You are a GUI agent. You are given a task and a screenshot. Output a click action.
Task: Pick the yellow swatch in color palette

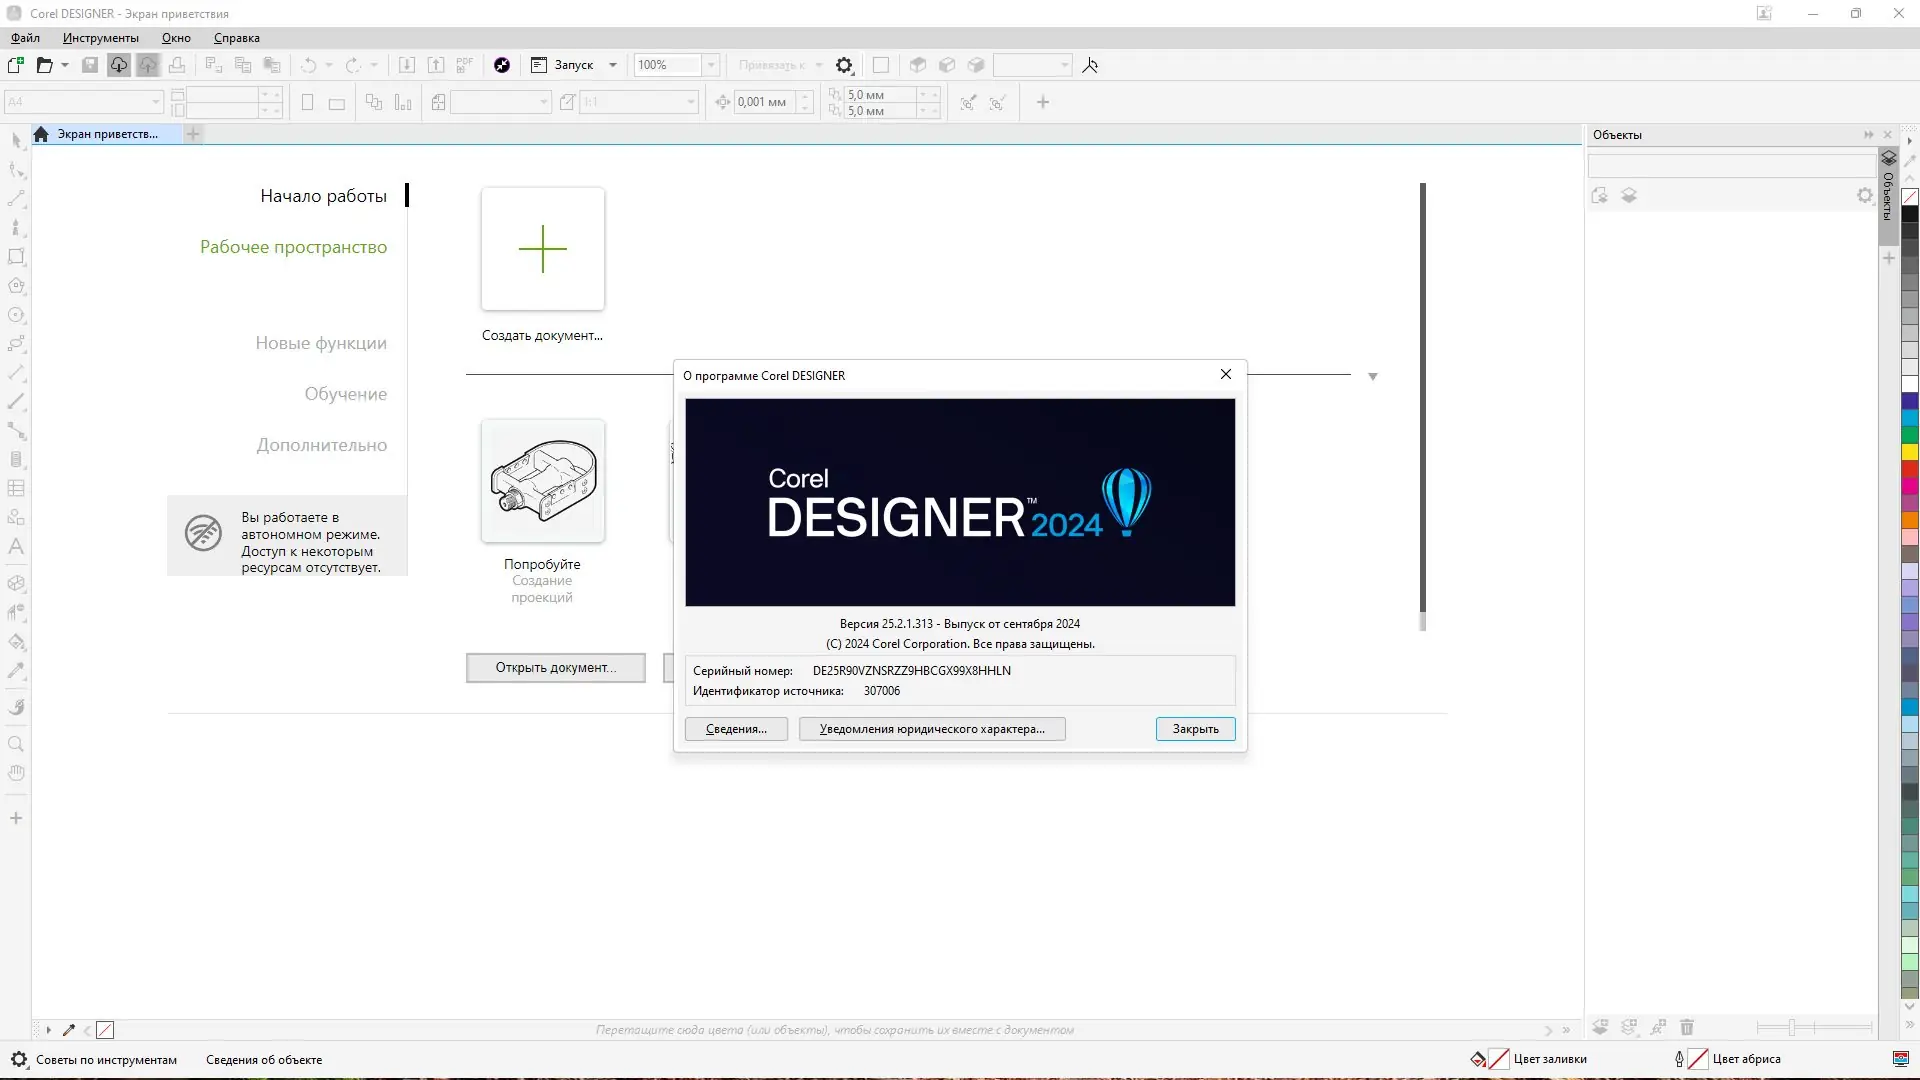coord(1910,452)
